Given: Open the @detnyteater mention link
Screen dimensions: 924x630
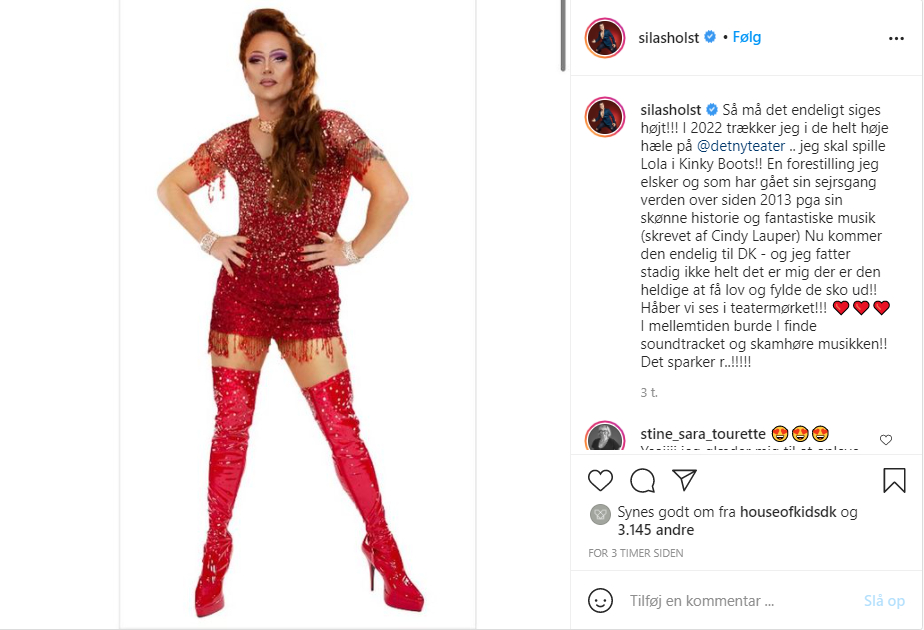Looking at the screenshot, I should point(741,146).
